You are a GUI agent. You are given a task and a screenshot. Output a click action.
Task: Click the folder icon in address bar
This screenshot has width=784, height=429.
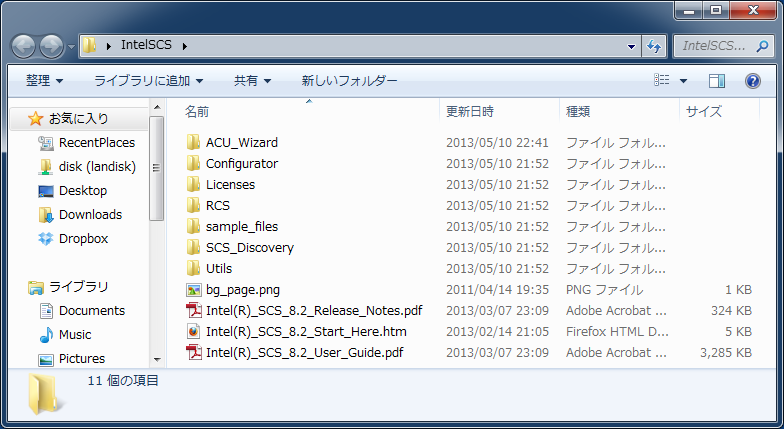coord(90,46)
